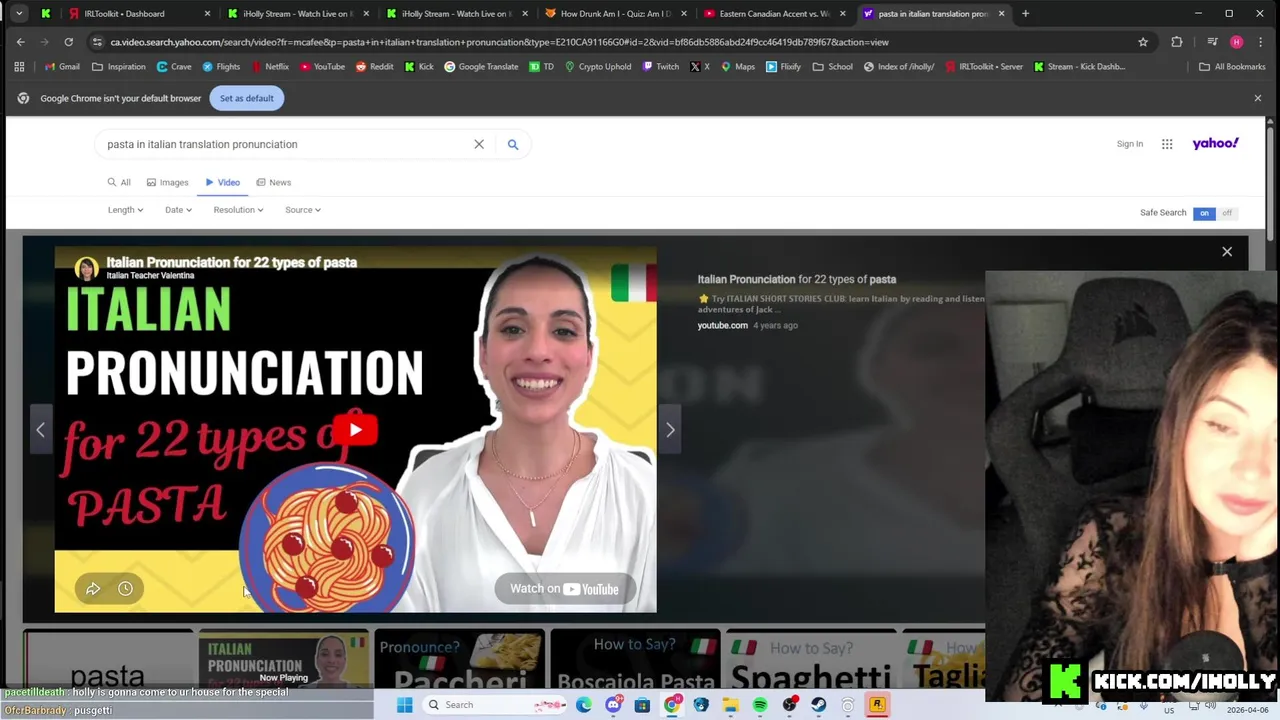This screenshot has height=720, width=1280.
Task: Open YouTube bookmark
Action: point(322,67)
